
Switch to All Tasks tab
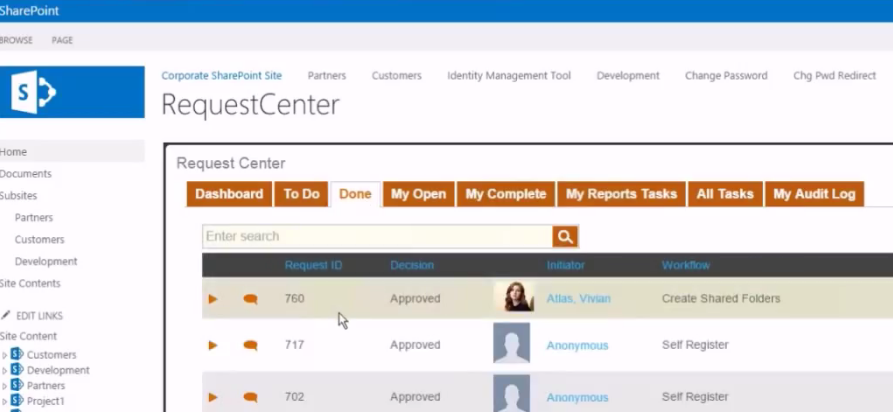pos(725,194)
